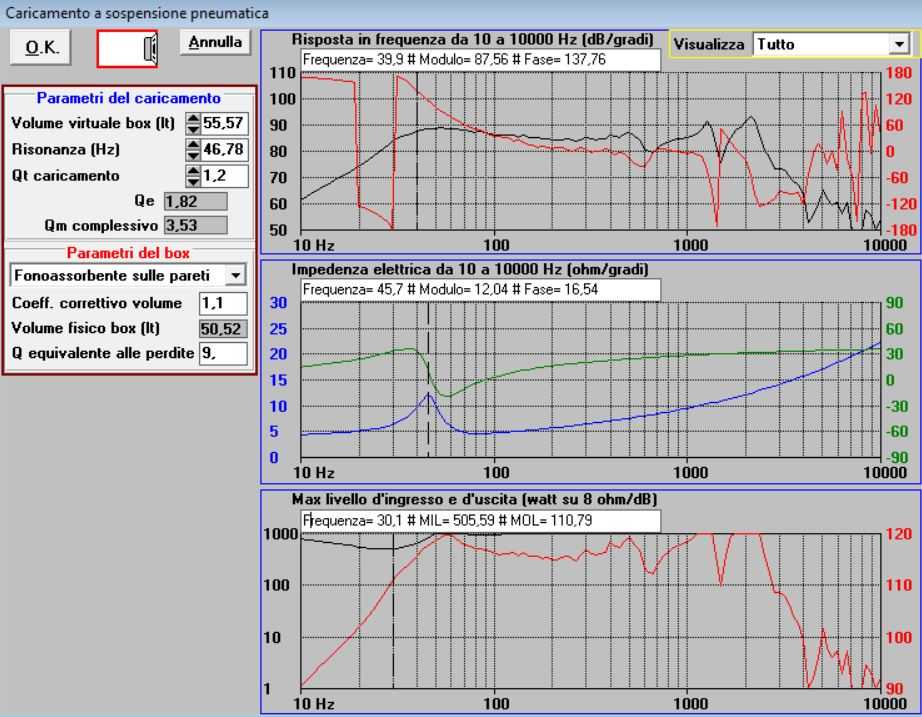Click the MIL/MOL readout Frequenza= 30,1
Image resolution: width=922 pixels, height=717 pixels.
tap(481, 521)
